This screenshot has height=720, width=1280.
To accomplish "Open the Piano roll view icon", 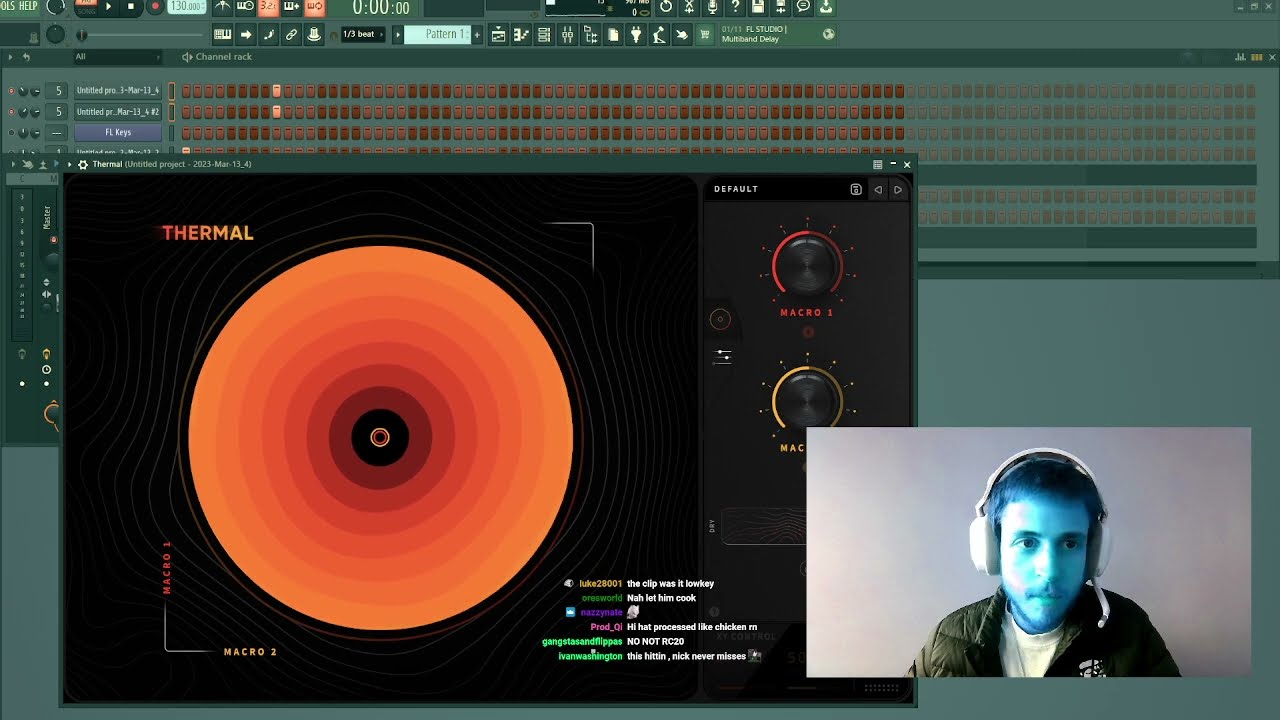I will point(521,34).
